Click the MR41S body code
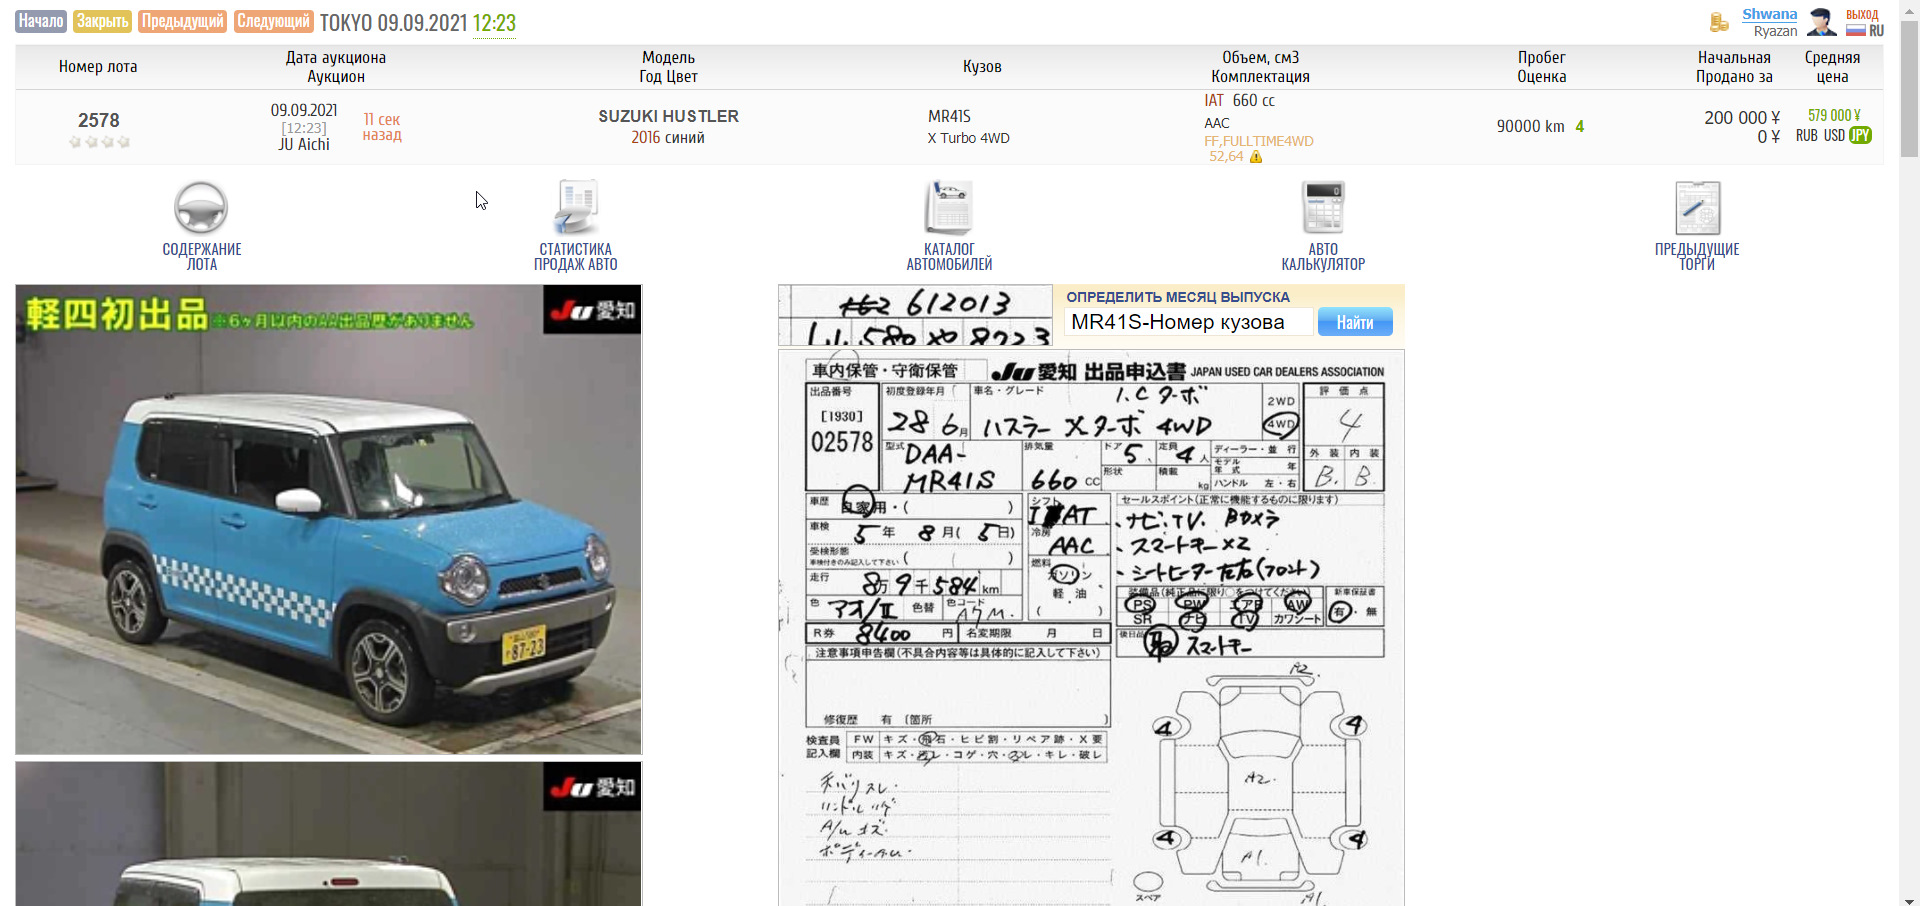The height and width of the screenshot is (906, 1920). [x=949, y=116]
